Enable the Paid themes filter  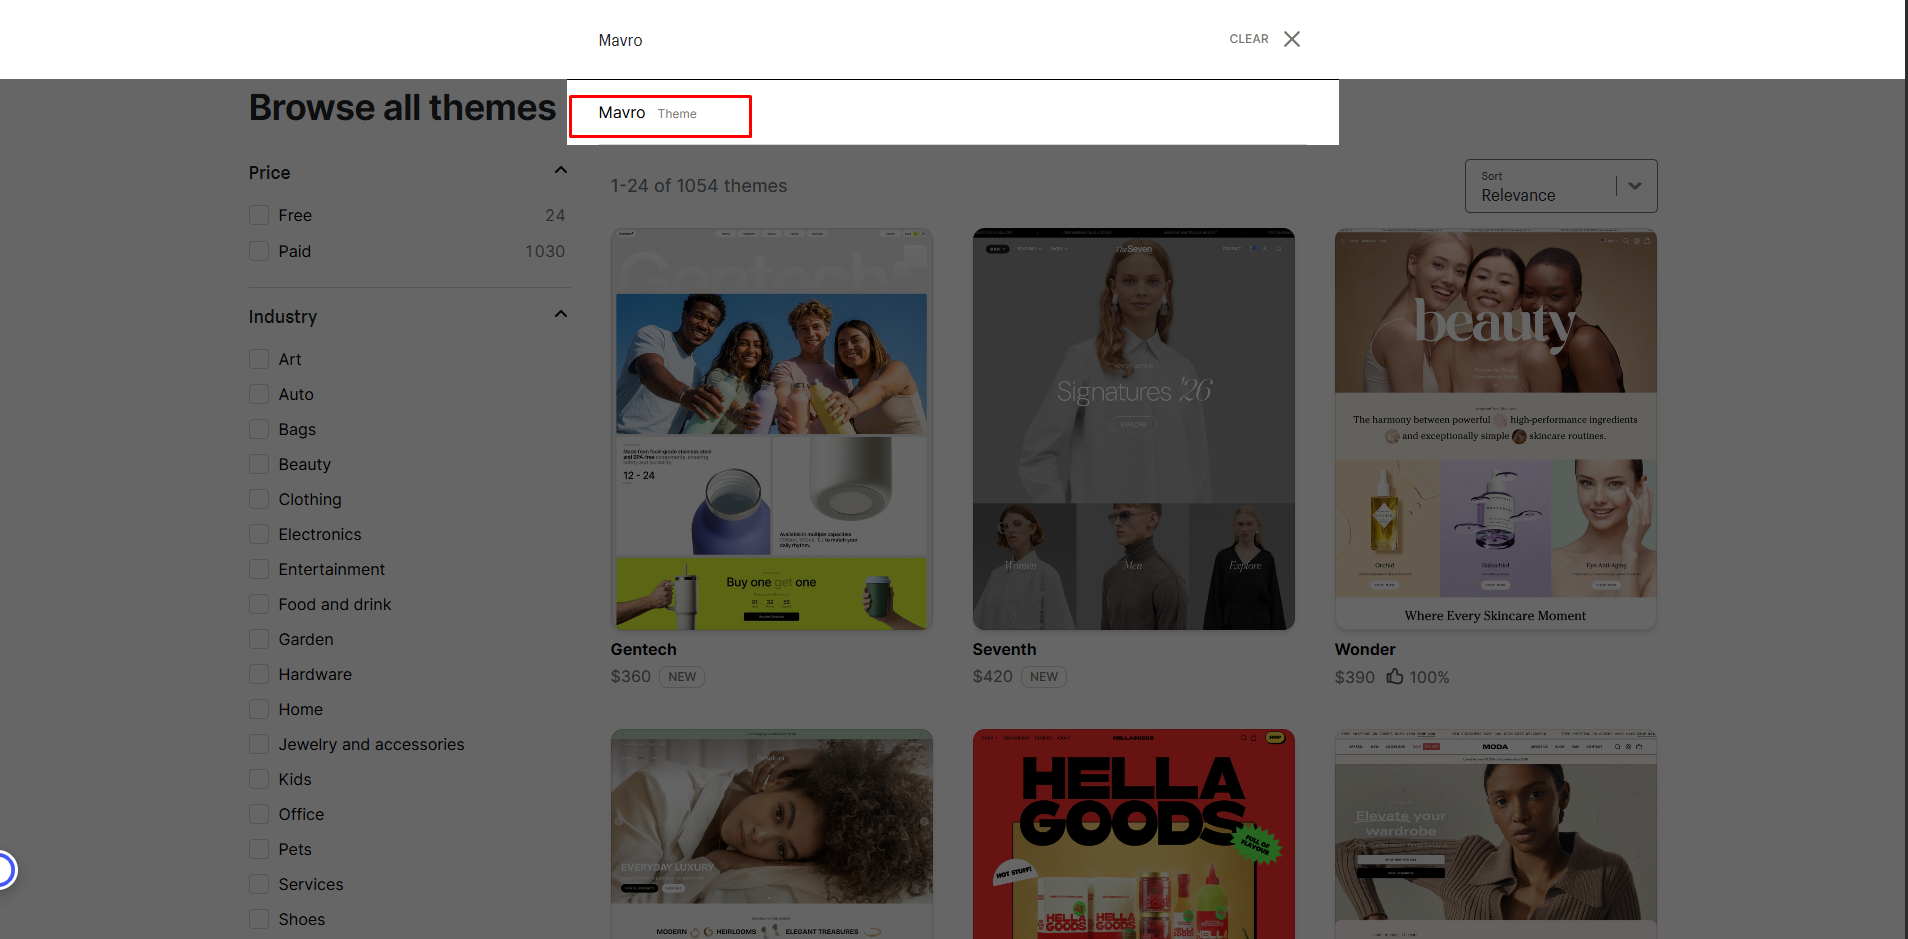[259, 250]
